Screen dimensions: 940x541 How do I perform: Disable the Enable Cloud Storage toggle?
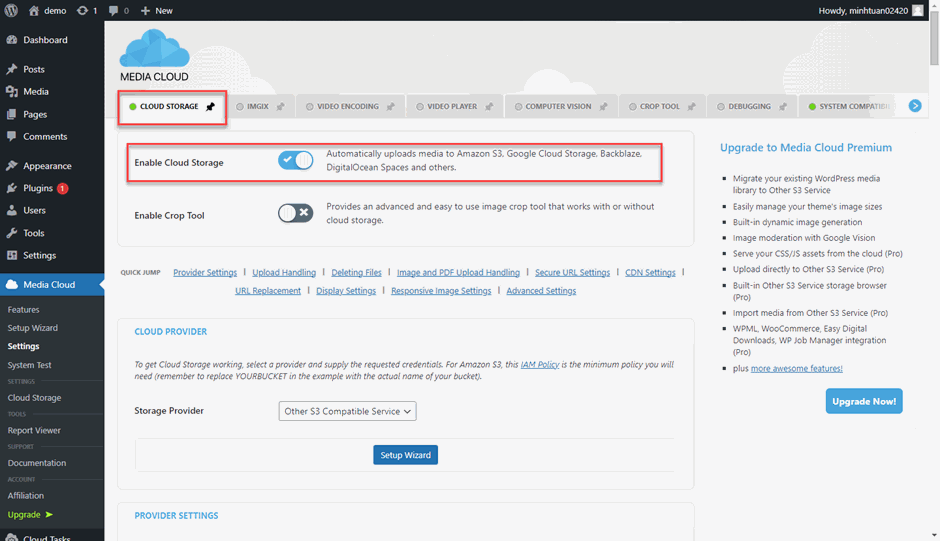coord(296,160)
